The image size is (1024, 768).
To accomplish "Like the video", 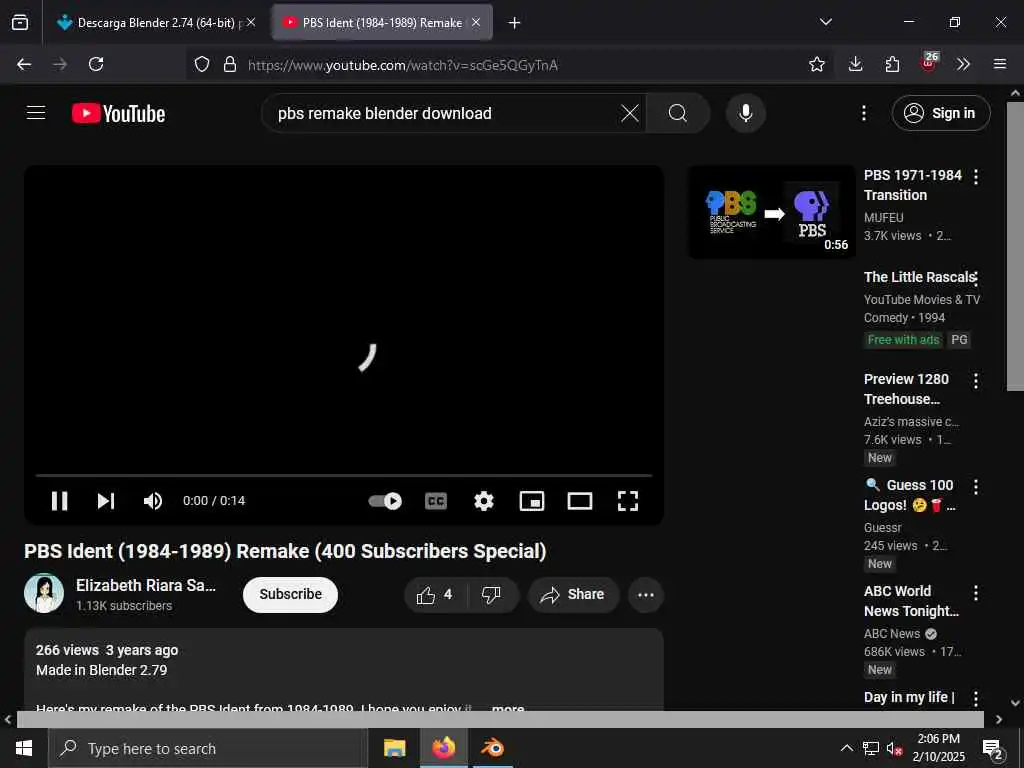I will click(436, 595).
